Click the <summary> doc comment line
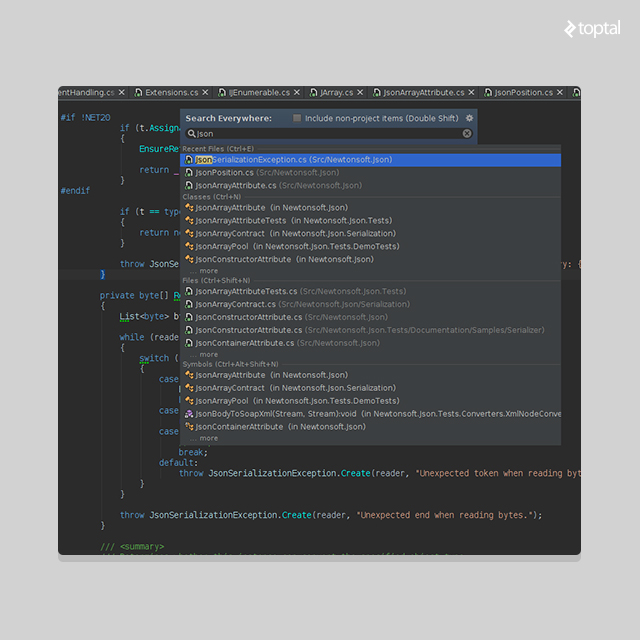Image resolution: width=640 pixels, height=640 pixels. click(x=132, y=547)
